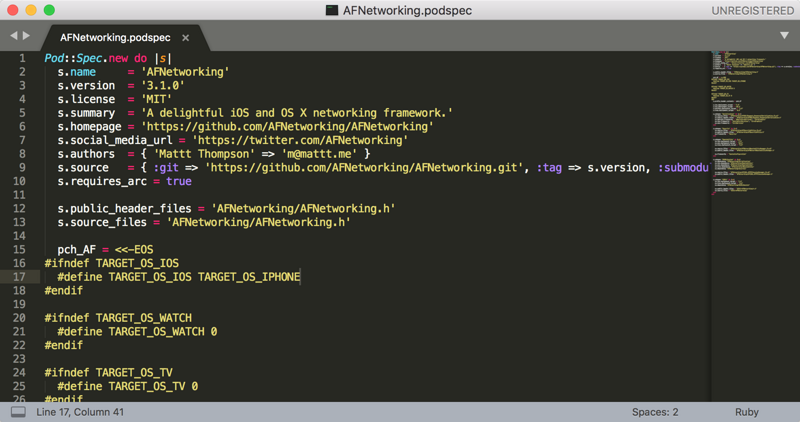Viewport: 800px width, 422px height.
Task: Open the tab list dropdown arrow
Action: tap(784, 36)
